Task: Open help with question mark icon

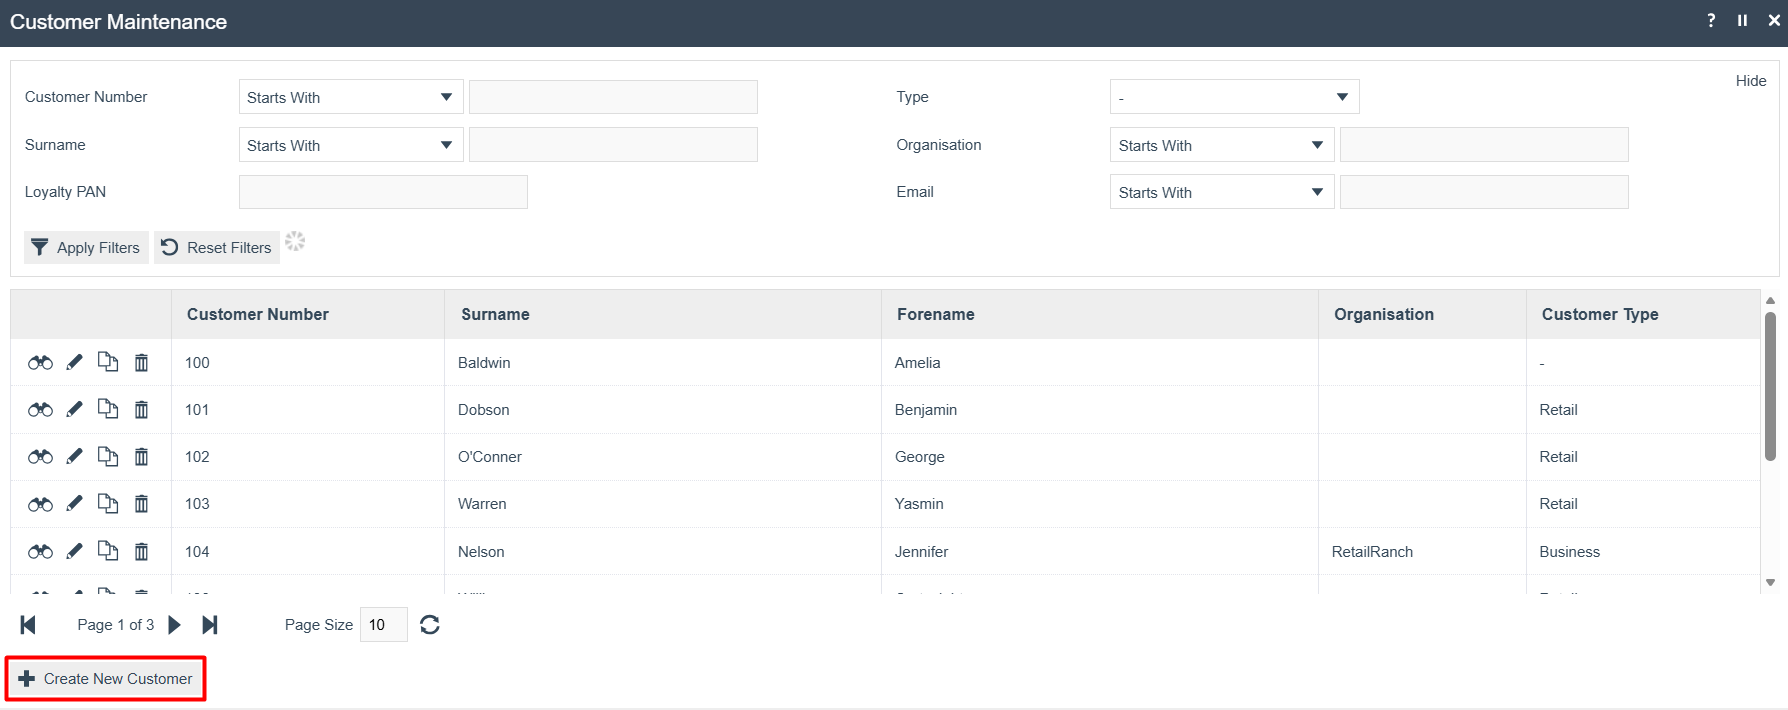Action: tap(1711, 20)
